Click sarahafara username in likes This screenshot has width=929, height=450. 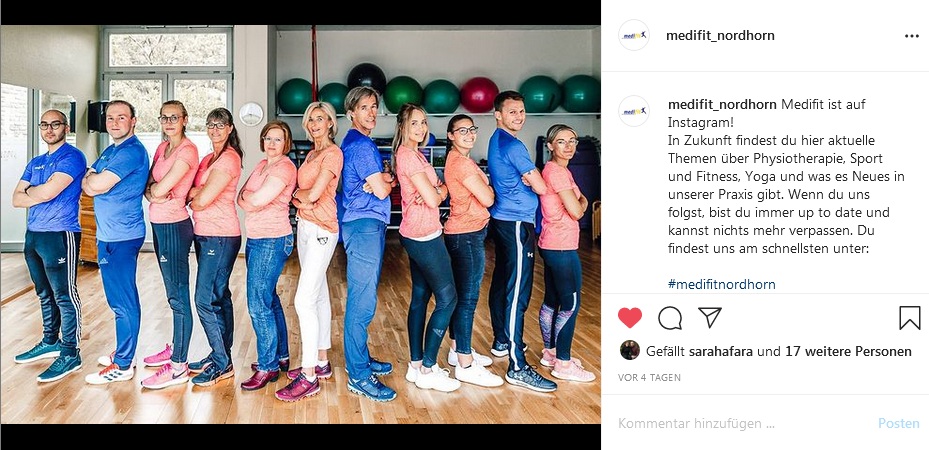pos(721,352)
